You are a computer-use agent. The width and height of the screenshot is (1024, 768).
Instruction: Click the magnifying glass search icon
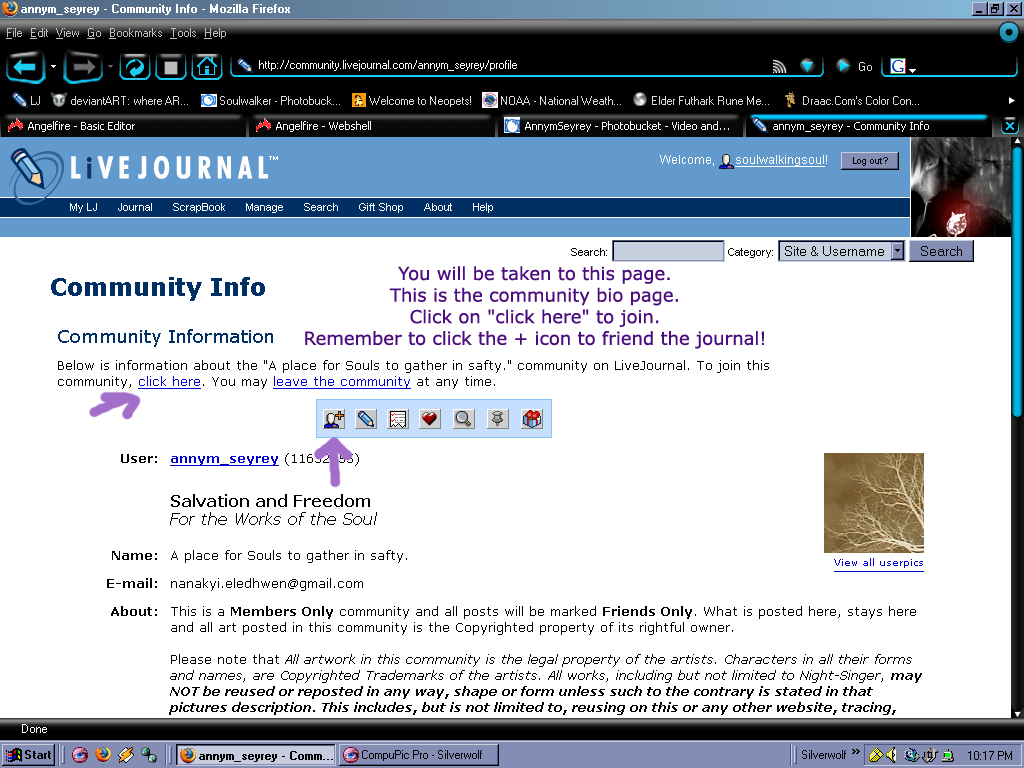(x=464, y=419)
